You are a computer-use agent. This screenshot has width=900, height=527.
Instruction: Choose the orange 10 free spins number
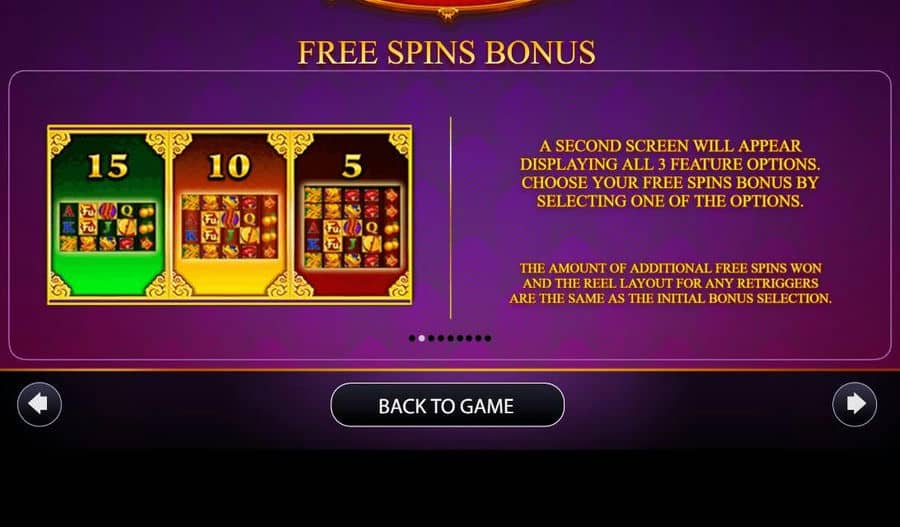click(229, 166)
